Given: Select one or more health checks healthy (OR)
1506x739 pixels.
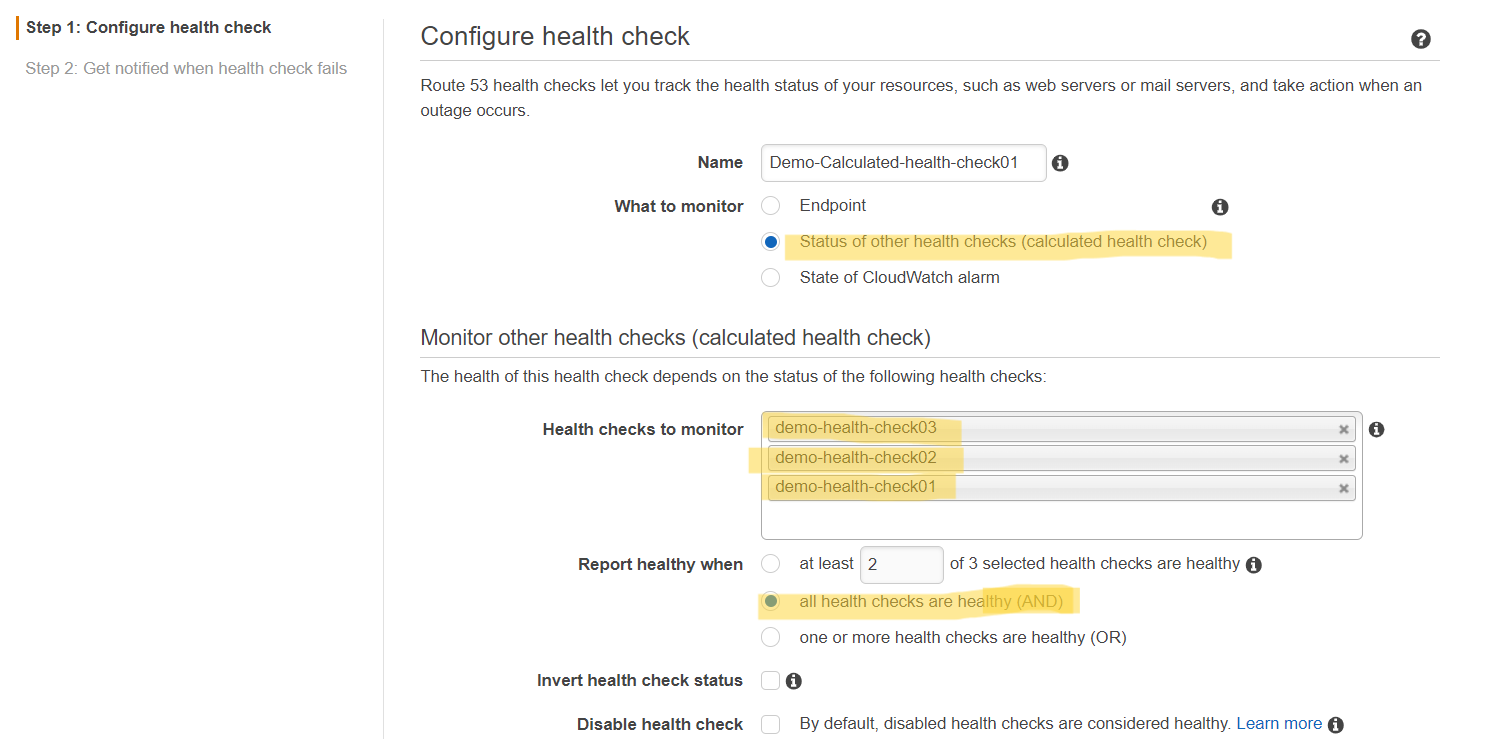Looking at the screenshot, I should click(770, 637).
